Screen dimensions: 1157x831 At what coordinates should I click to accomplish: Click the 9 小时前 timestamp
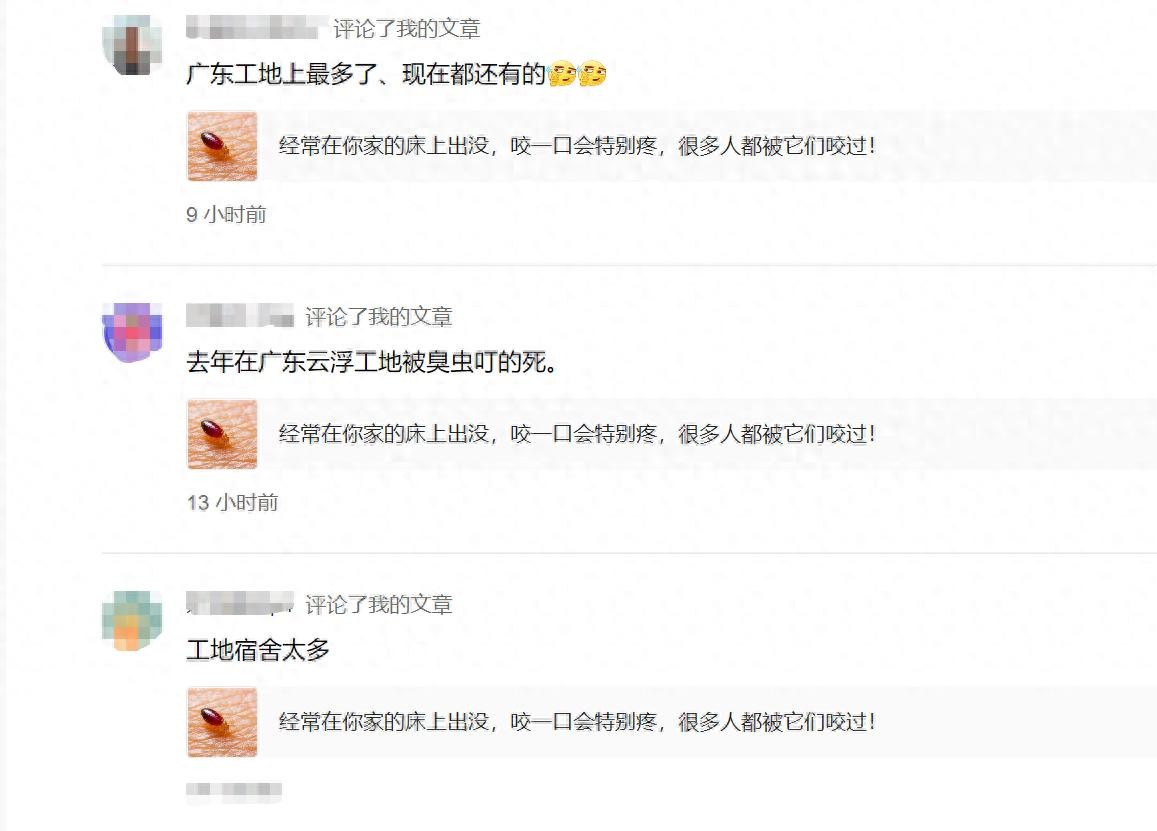226,215
